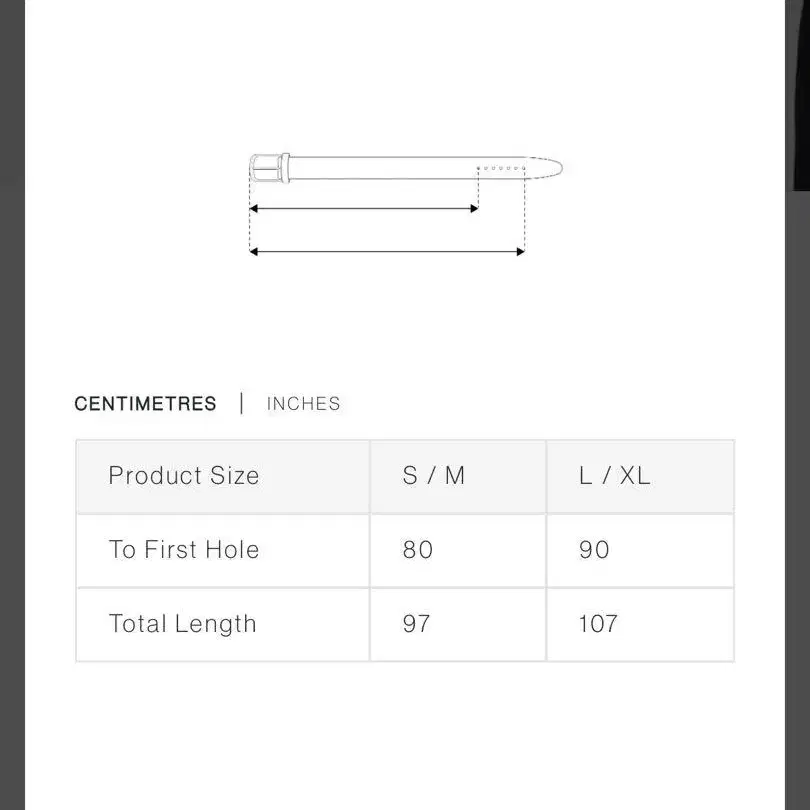This screenshot has height=810, width=810.
Task: Click the divider between CENTIMETRES and INCHES
Action: point(241,404)
